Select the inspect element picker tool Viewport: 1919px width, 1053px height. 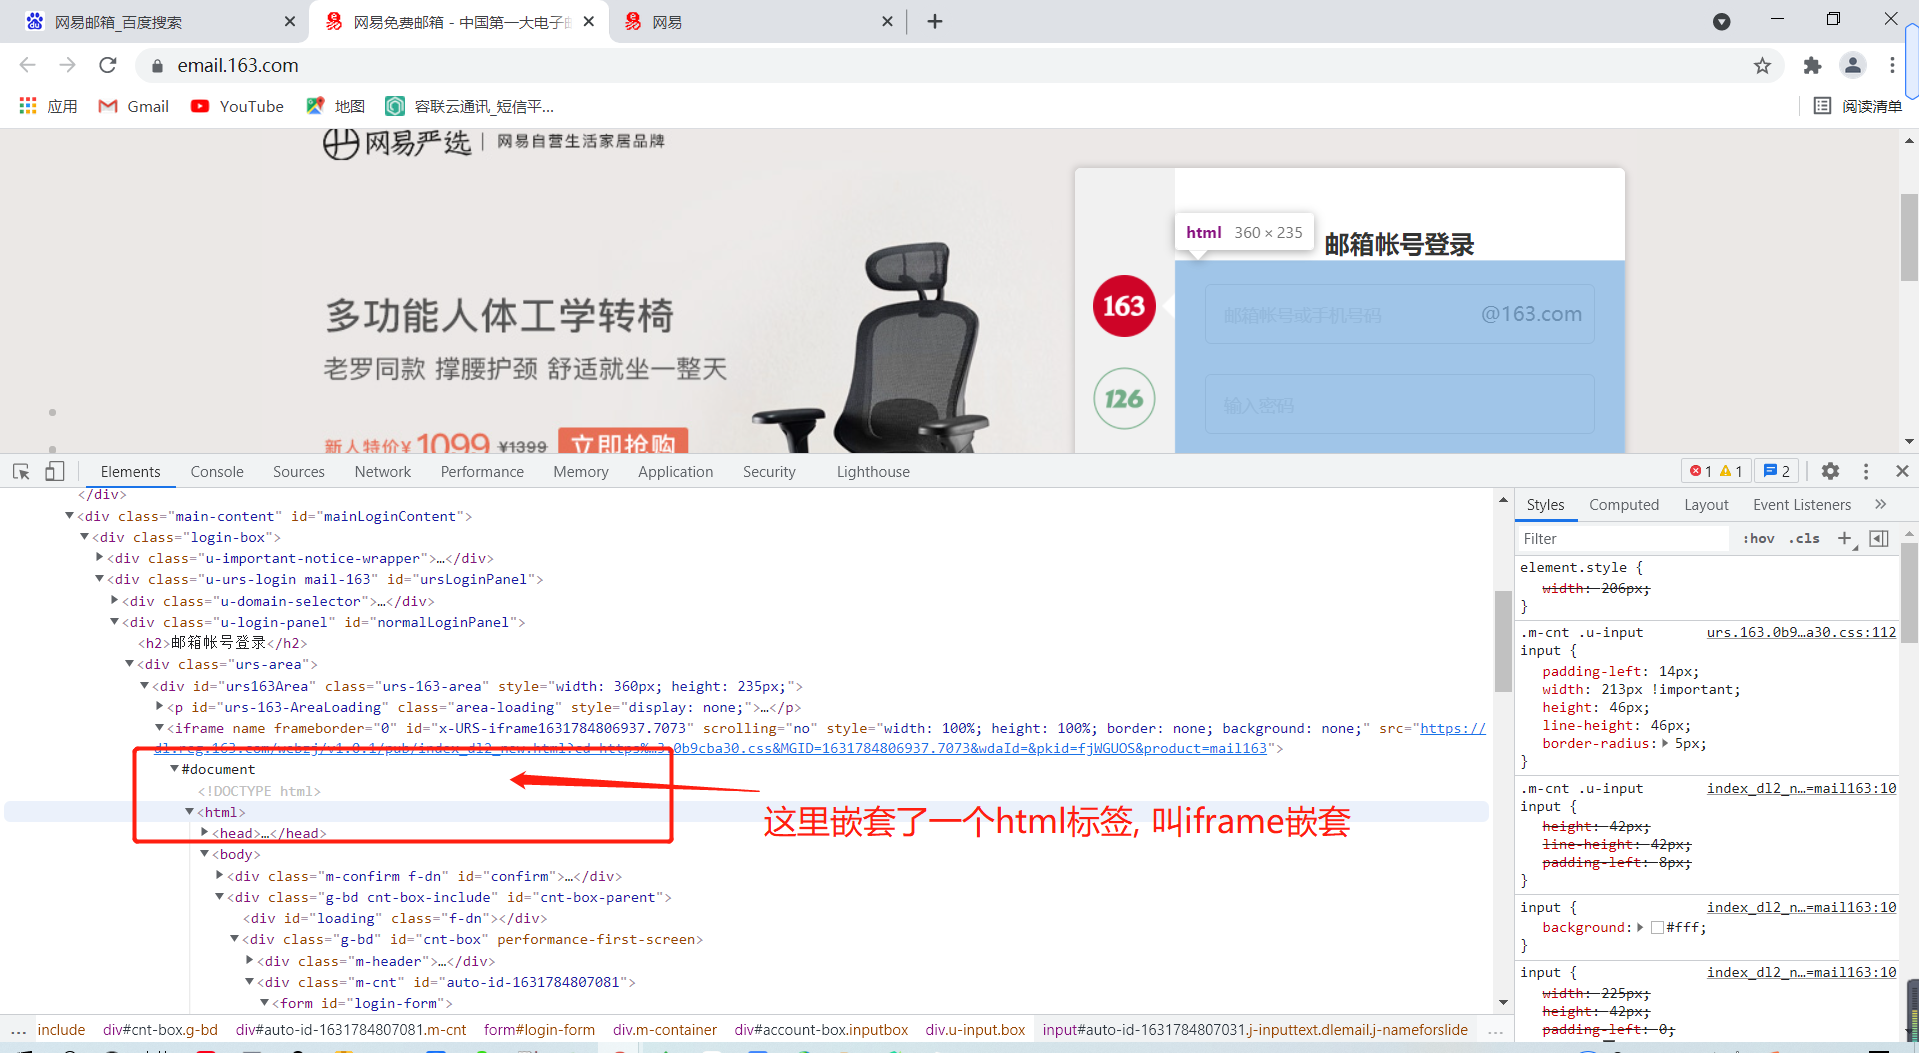point(21,471)
